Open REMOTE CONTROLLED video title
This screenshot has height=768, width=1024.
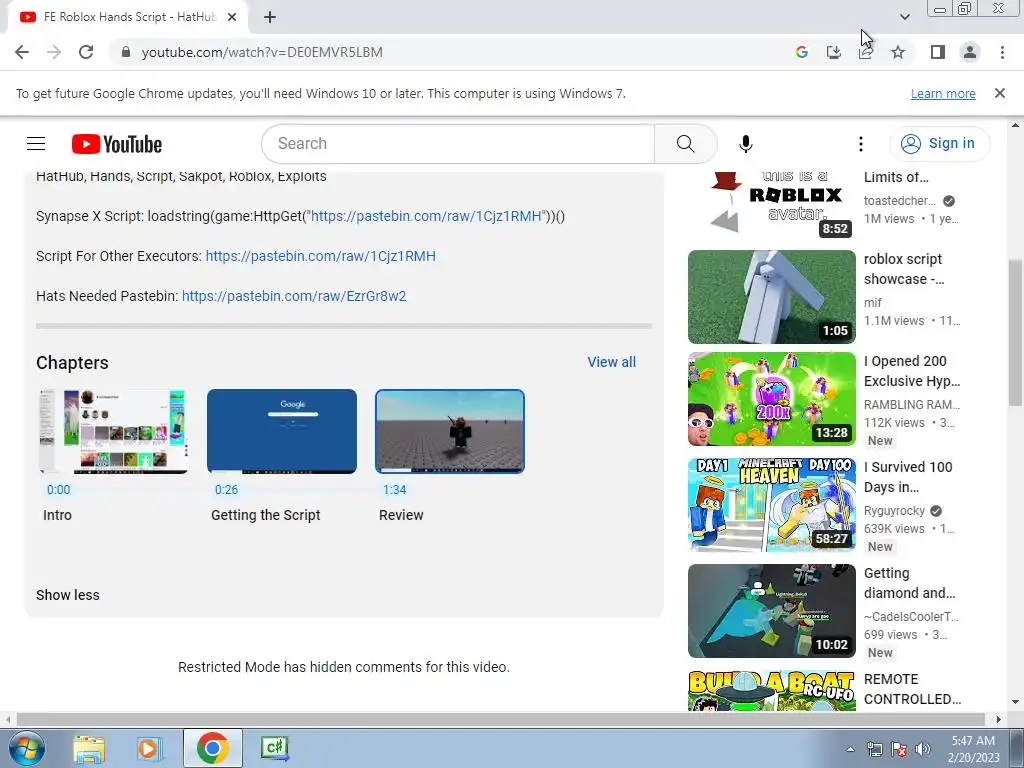912,689
